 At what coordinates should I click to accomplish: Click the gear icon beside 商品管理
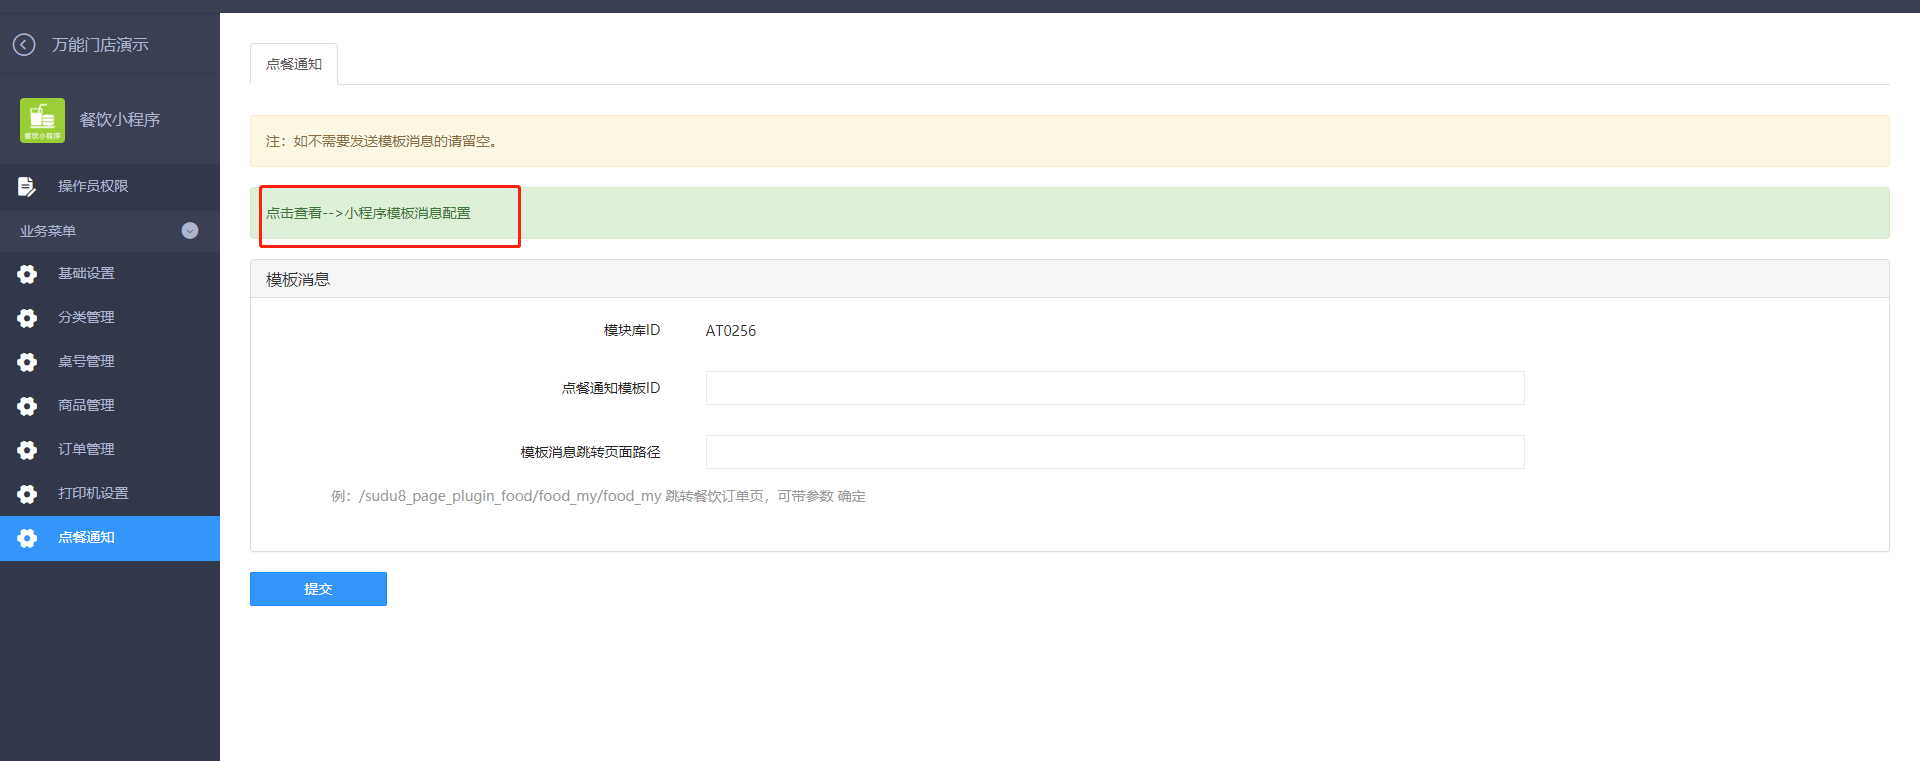click(x=27, y=406)
